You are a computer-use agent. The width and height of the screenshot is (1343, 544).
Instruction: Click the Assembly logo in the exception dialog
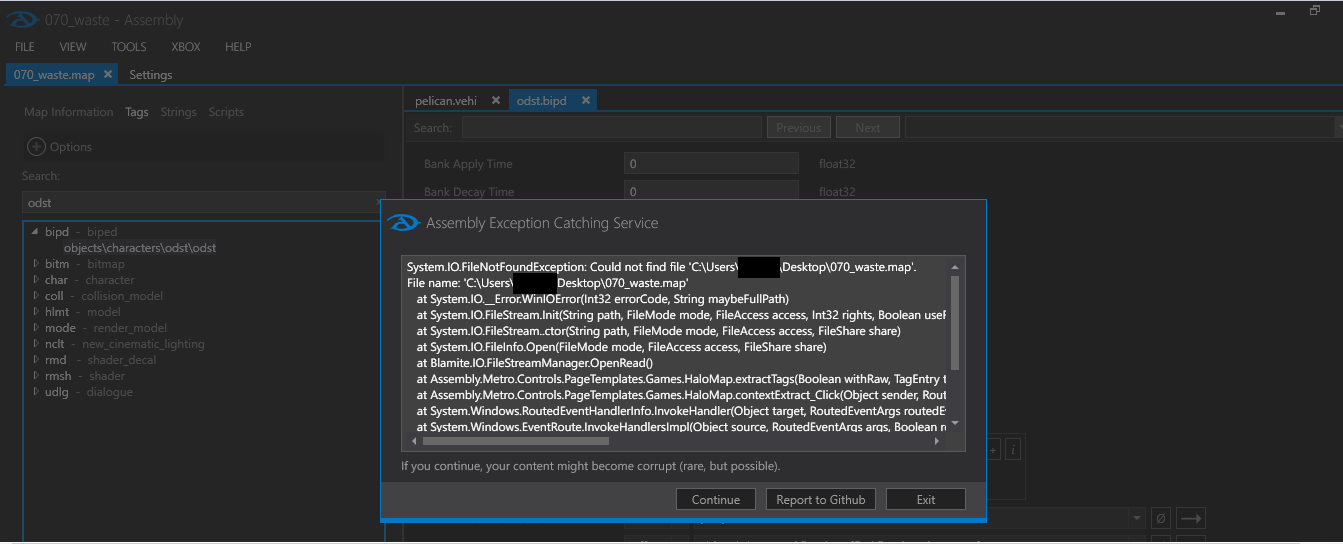point(404,223)
